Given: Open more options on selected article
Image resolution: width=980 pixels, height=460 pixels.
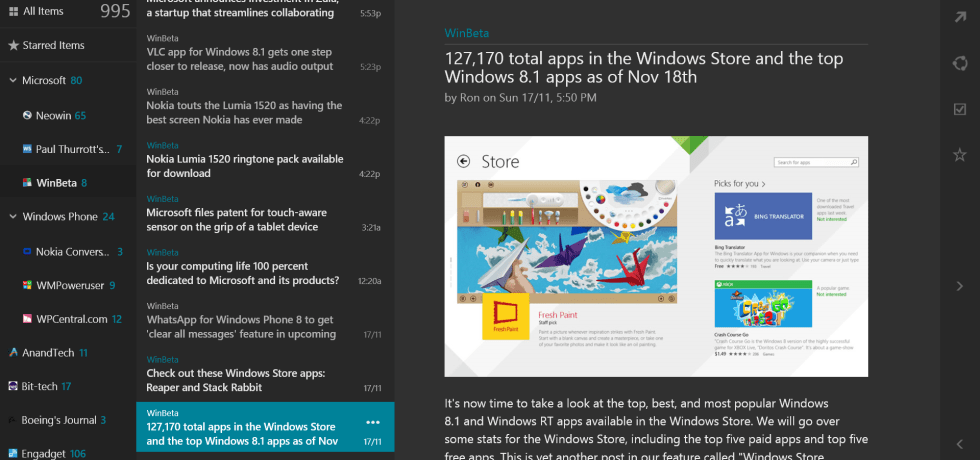Looking at the screenshot, I should [x=373, y=421].
